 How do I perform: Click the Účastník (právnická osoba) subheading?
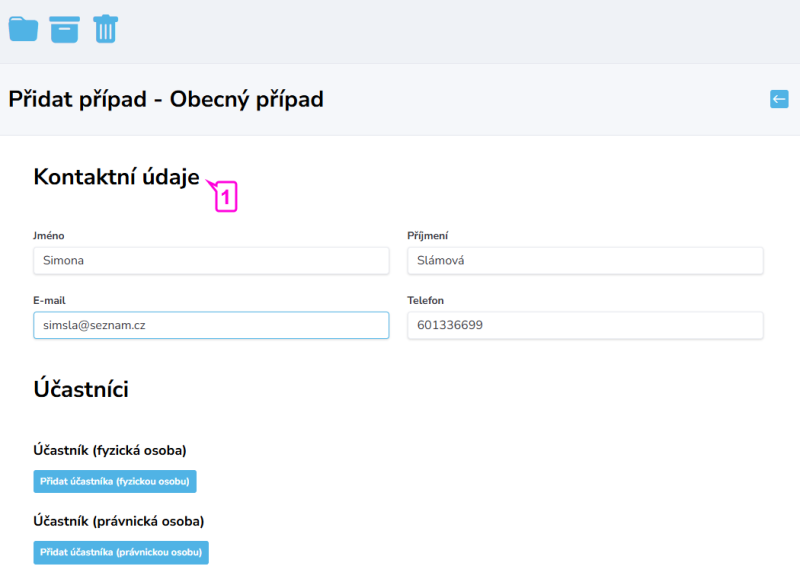coord(118,521)
